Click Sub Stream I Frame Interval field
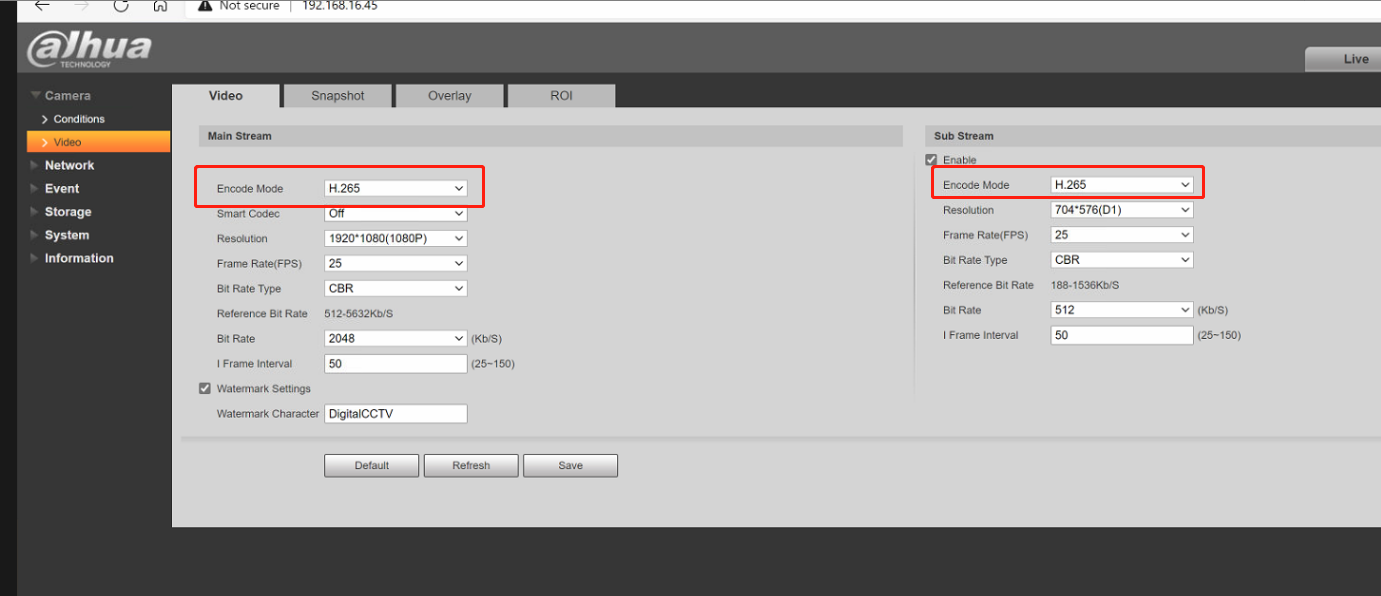The height and width of the screenshot is (596, 1381). (1122, 335)
